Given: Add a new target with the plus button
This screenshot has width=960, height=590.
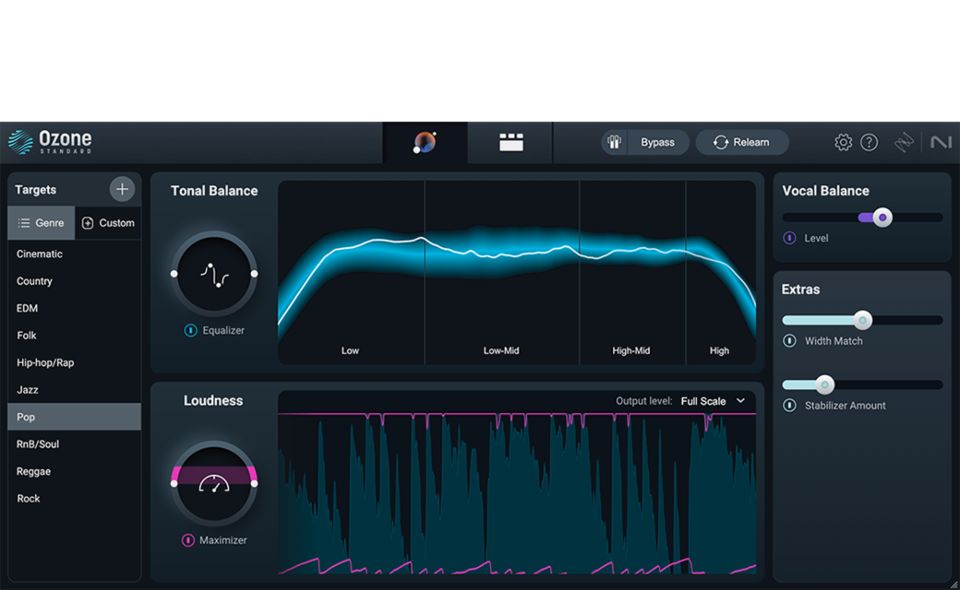Looking at the screenshot, I should (x=122, y=189).
